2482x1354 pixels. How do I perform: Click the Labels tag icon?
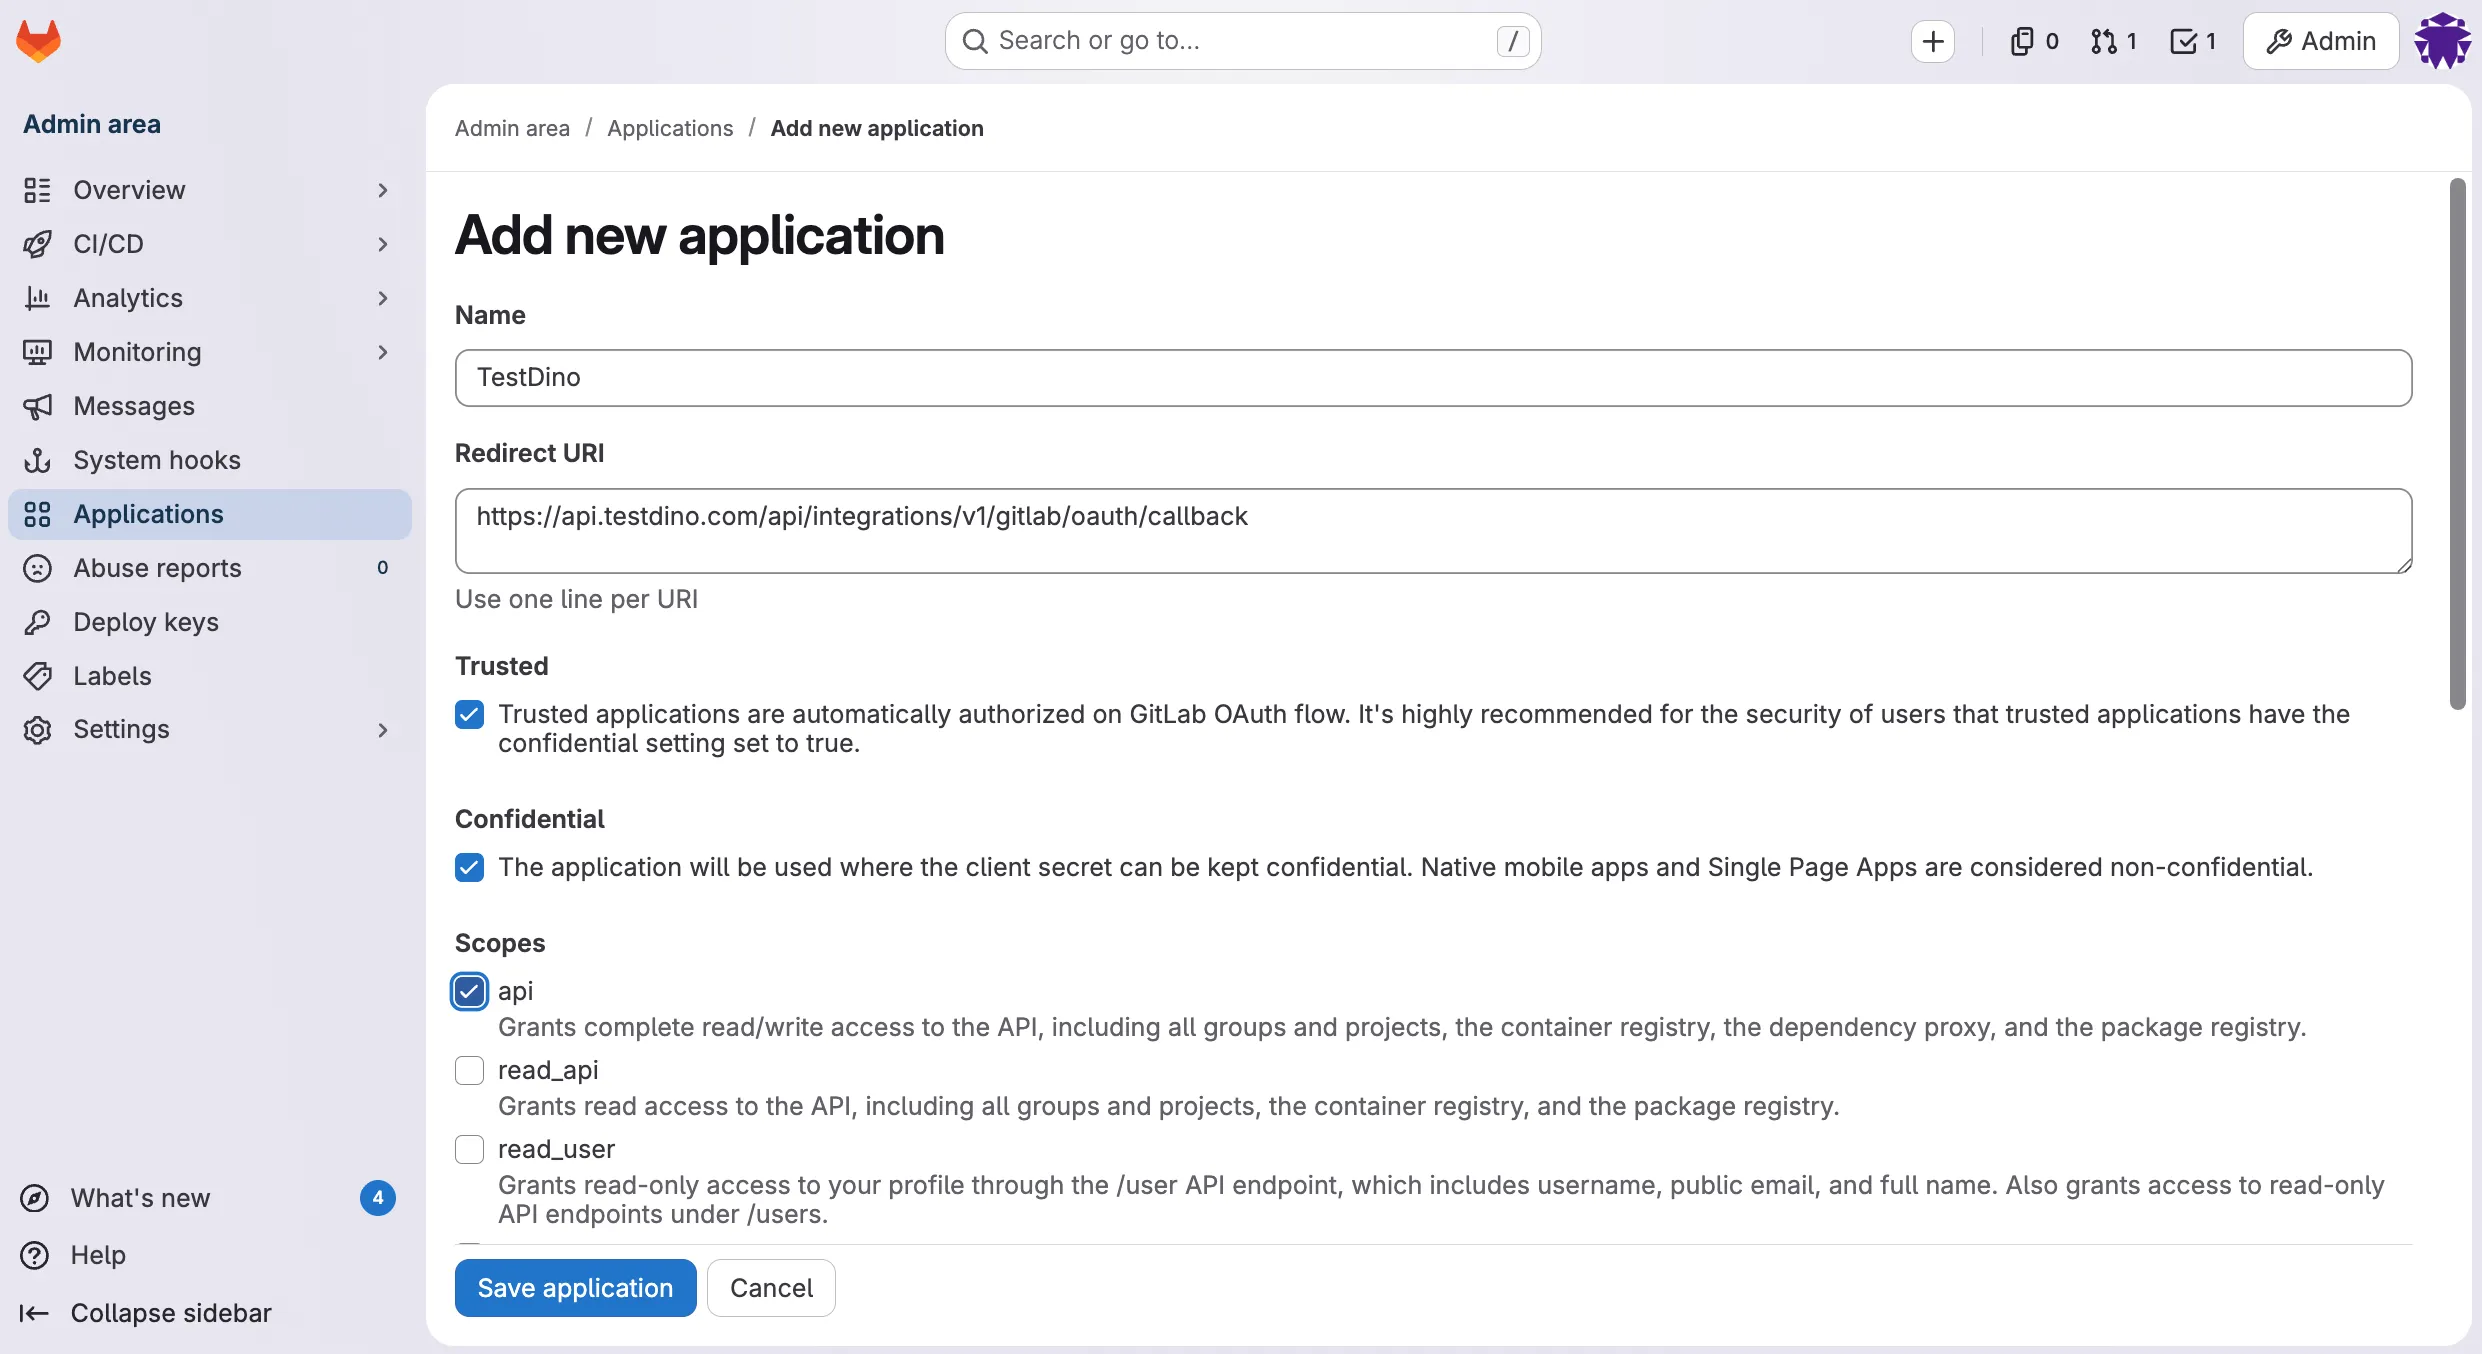37,676
